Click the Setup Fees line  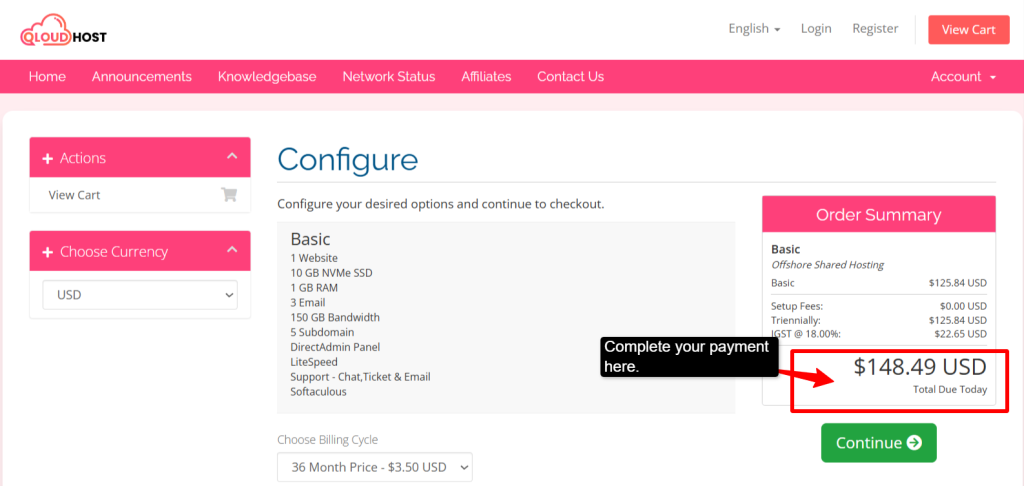tap(878, 306)
